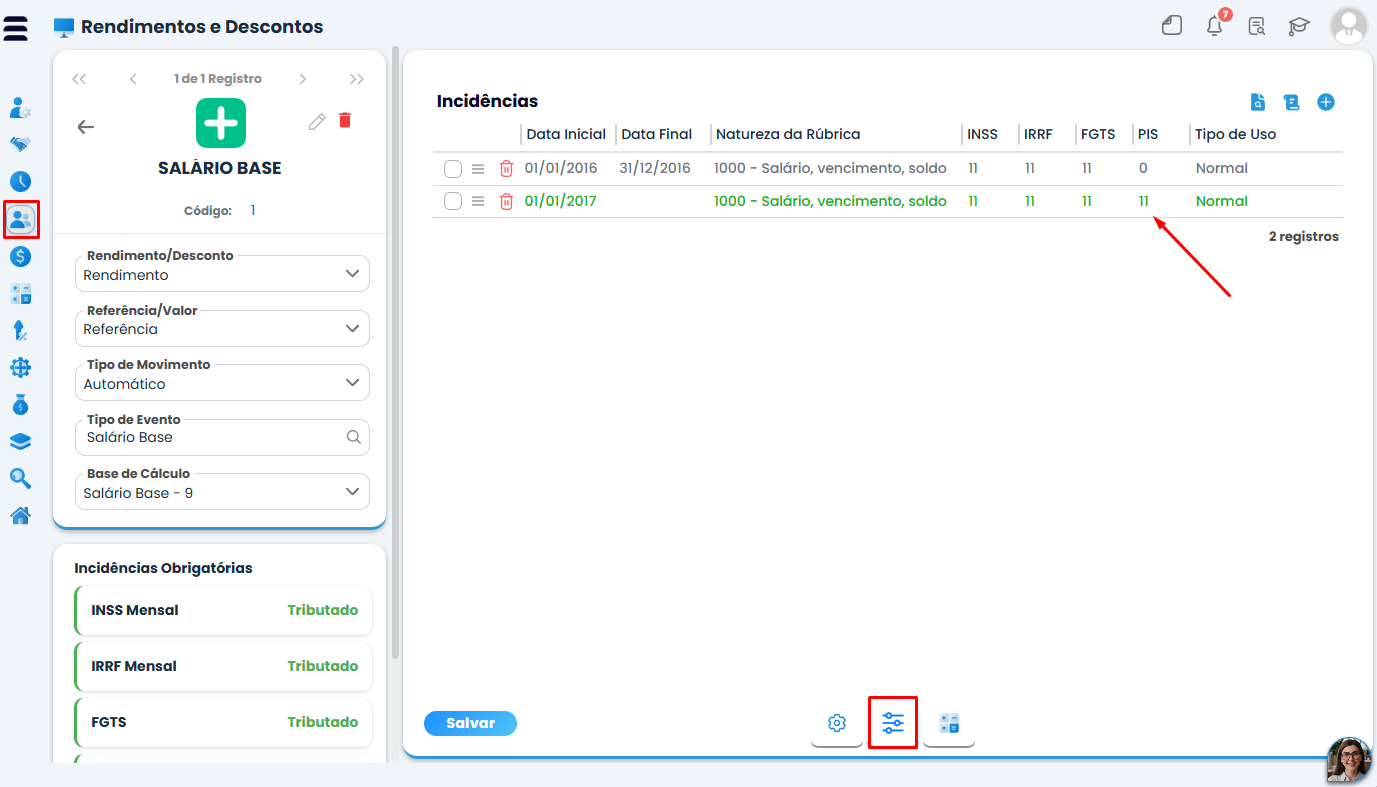
Task: Open the money bag sidebar module
Action: click(20, 404)
